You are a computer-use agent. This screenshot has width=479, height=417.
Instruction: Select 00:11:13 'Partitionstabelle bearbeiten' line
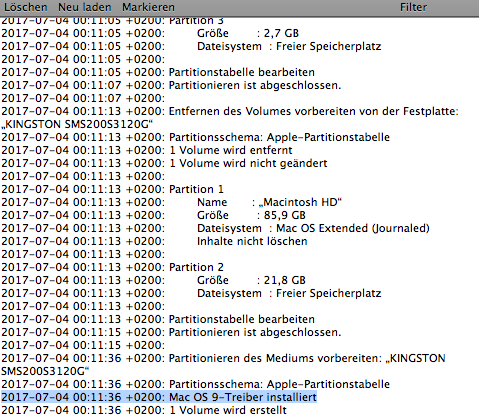click(158, 319)
